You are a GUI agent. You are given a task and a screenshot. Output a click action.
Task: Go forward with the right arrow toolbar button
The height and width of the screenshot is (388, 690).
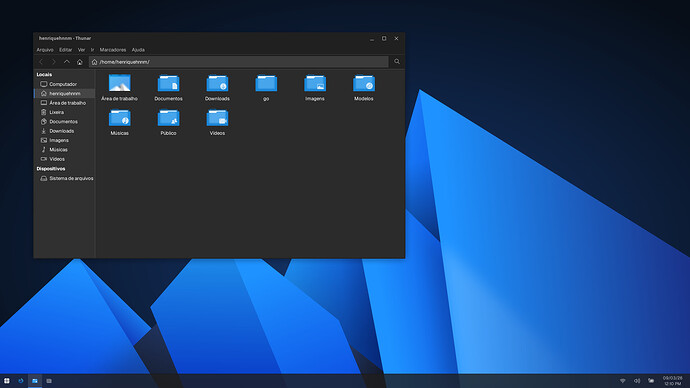click(x=54, y=62)
